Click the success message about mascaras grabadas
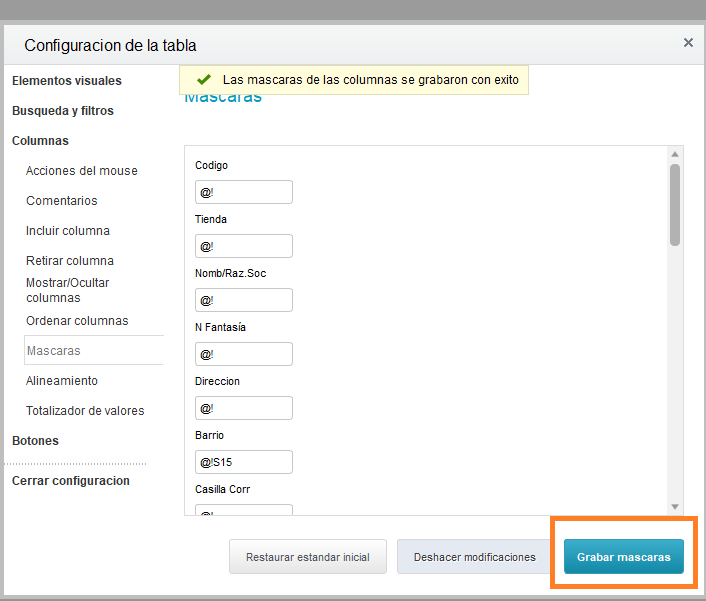The width and height of the screenshot is (706, 601). click(x=371, y=80)
